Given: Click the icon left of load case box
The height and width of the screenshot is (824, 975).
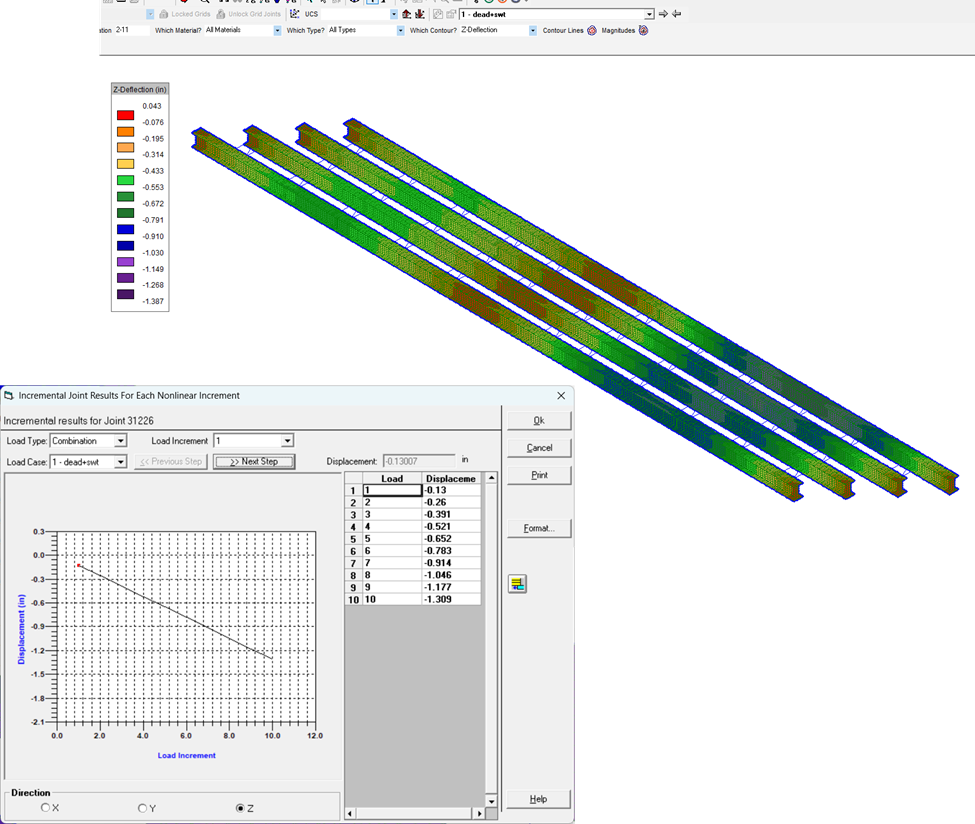Looking at the screenshot, I should (x=438, y=14).
